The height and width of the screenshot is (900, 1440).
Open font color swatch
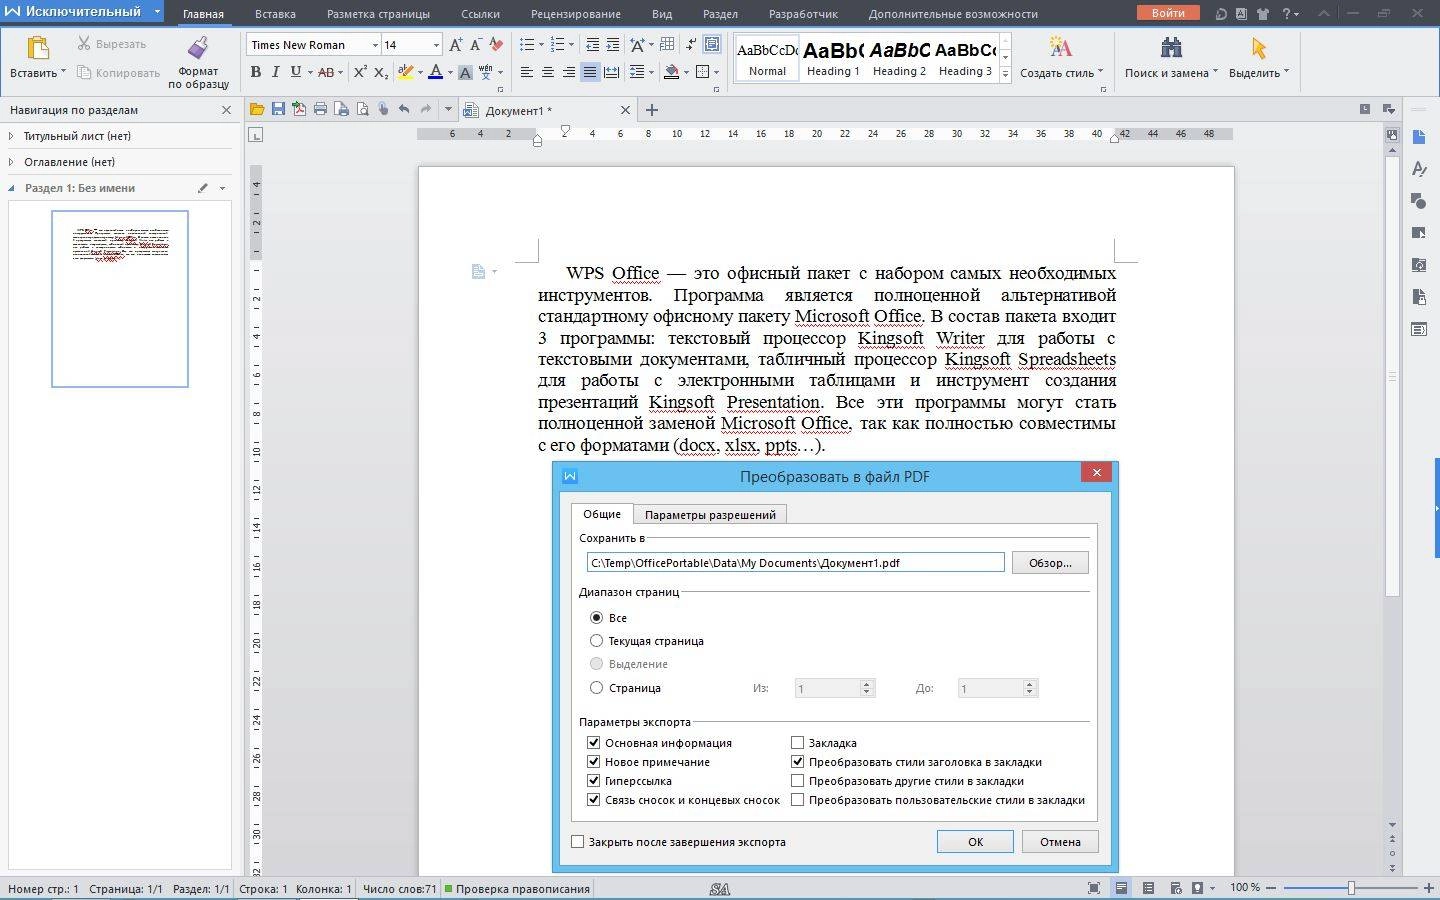[435, 72]
